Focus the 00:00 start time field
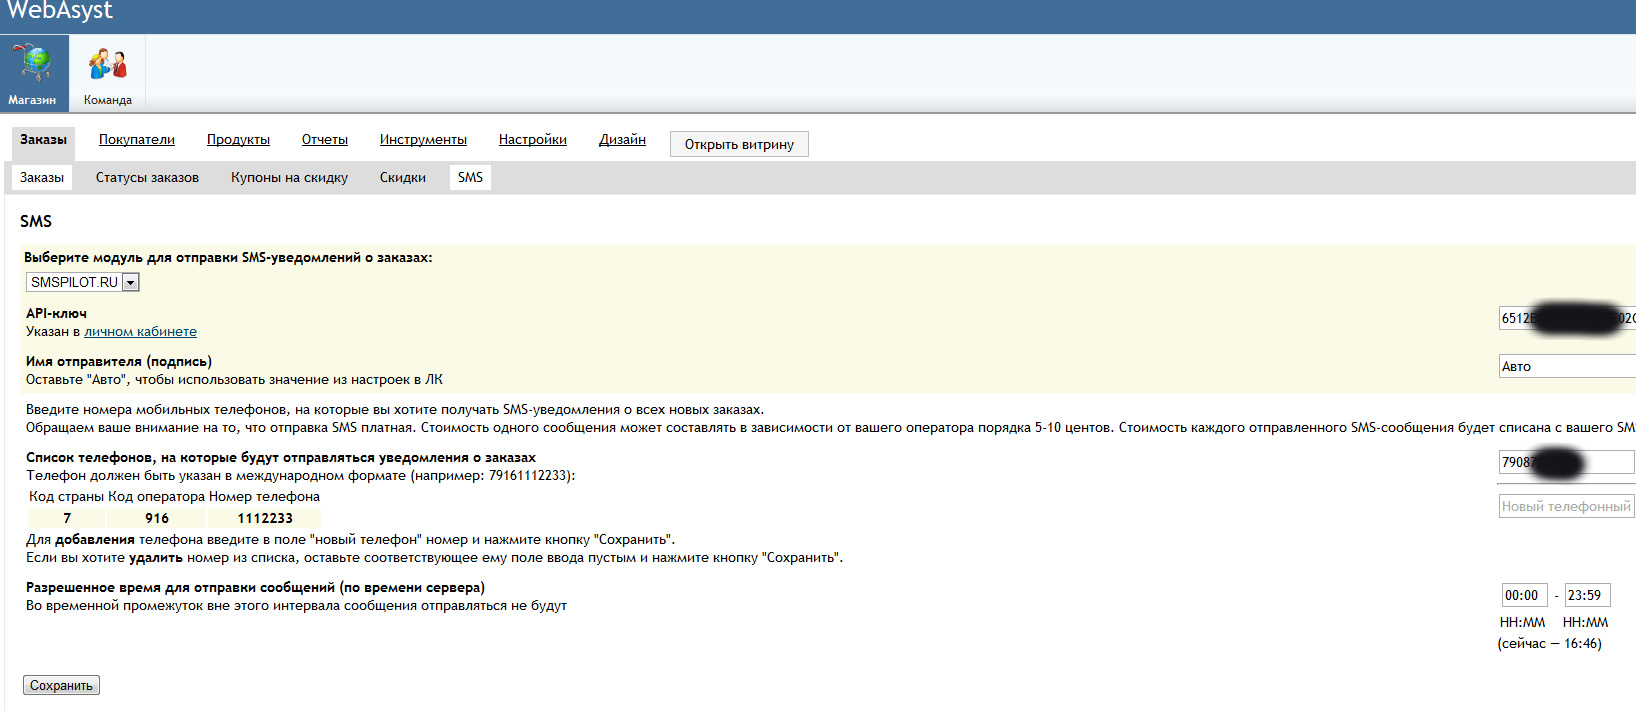The height and width of the screenshot is (711, 1636). (1524, 595)
